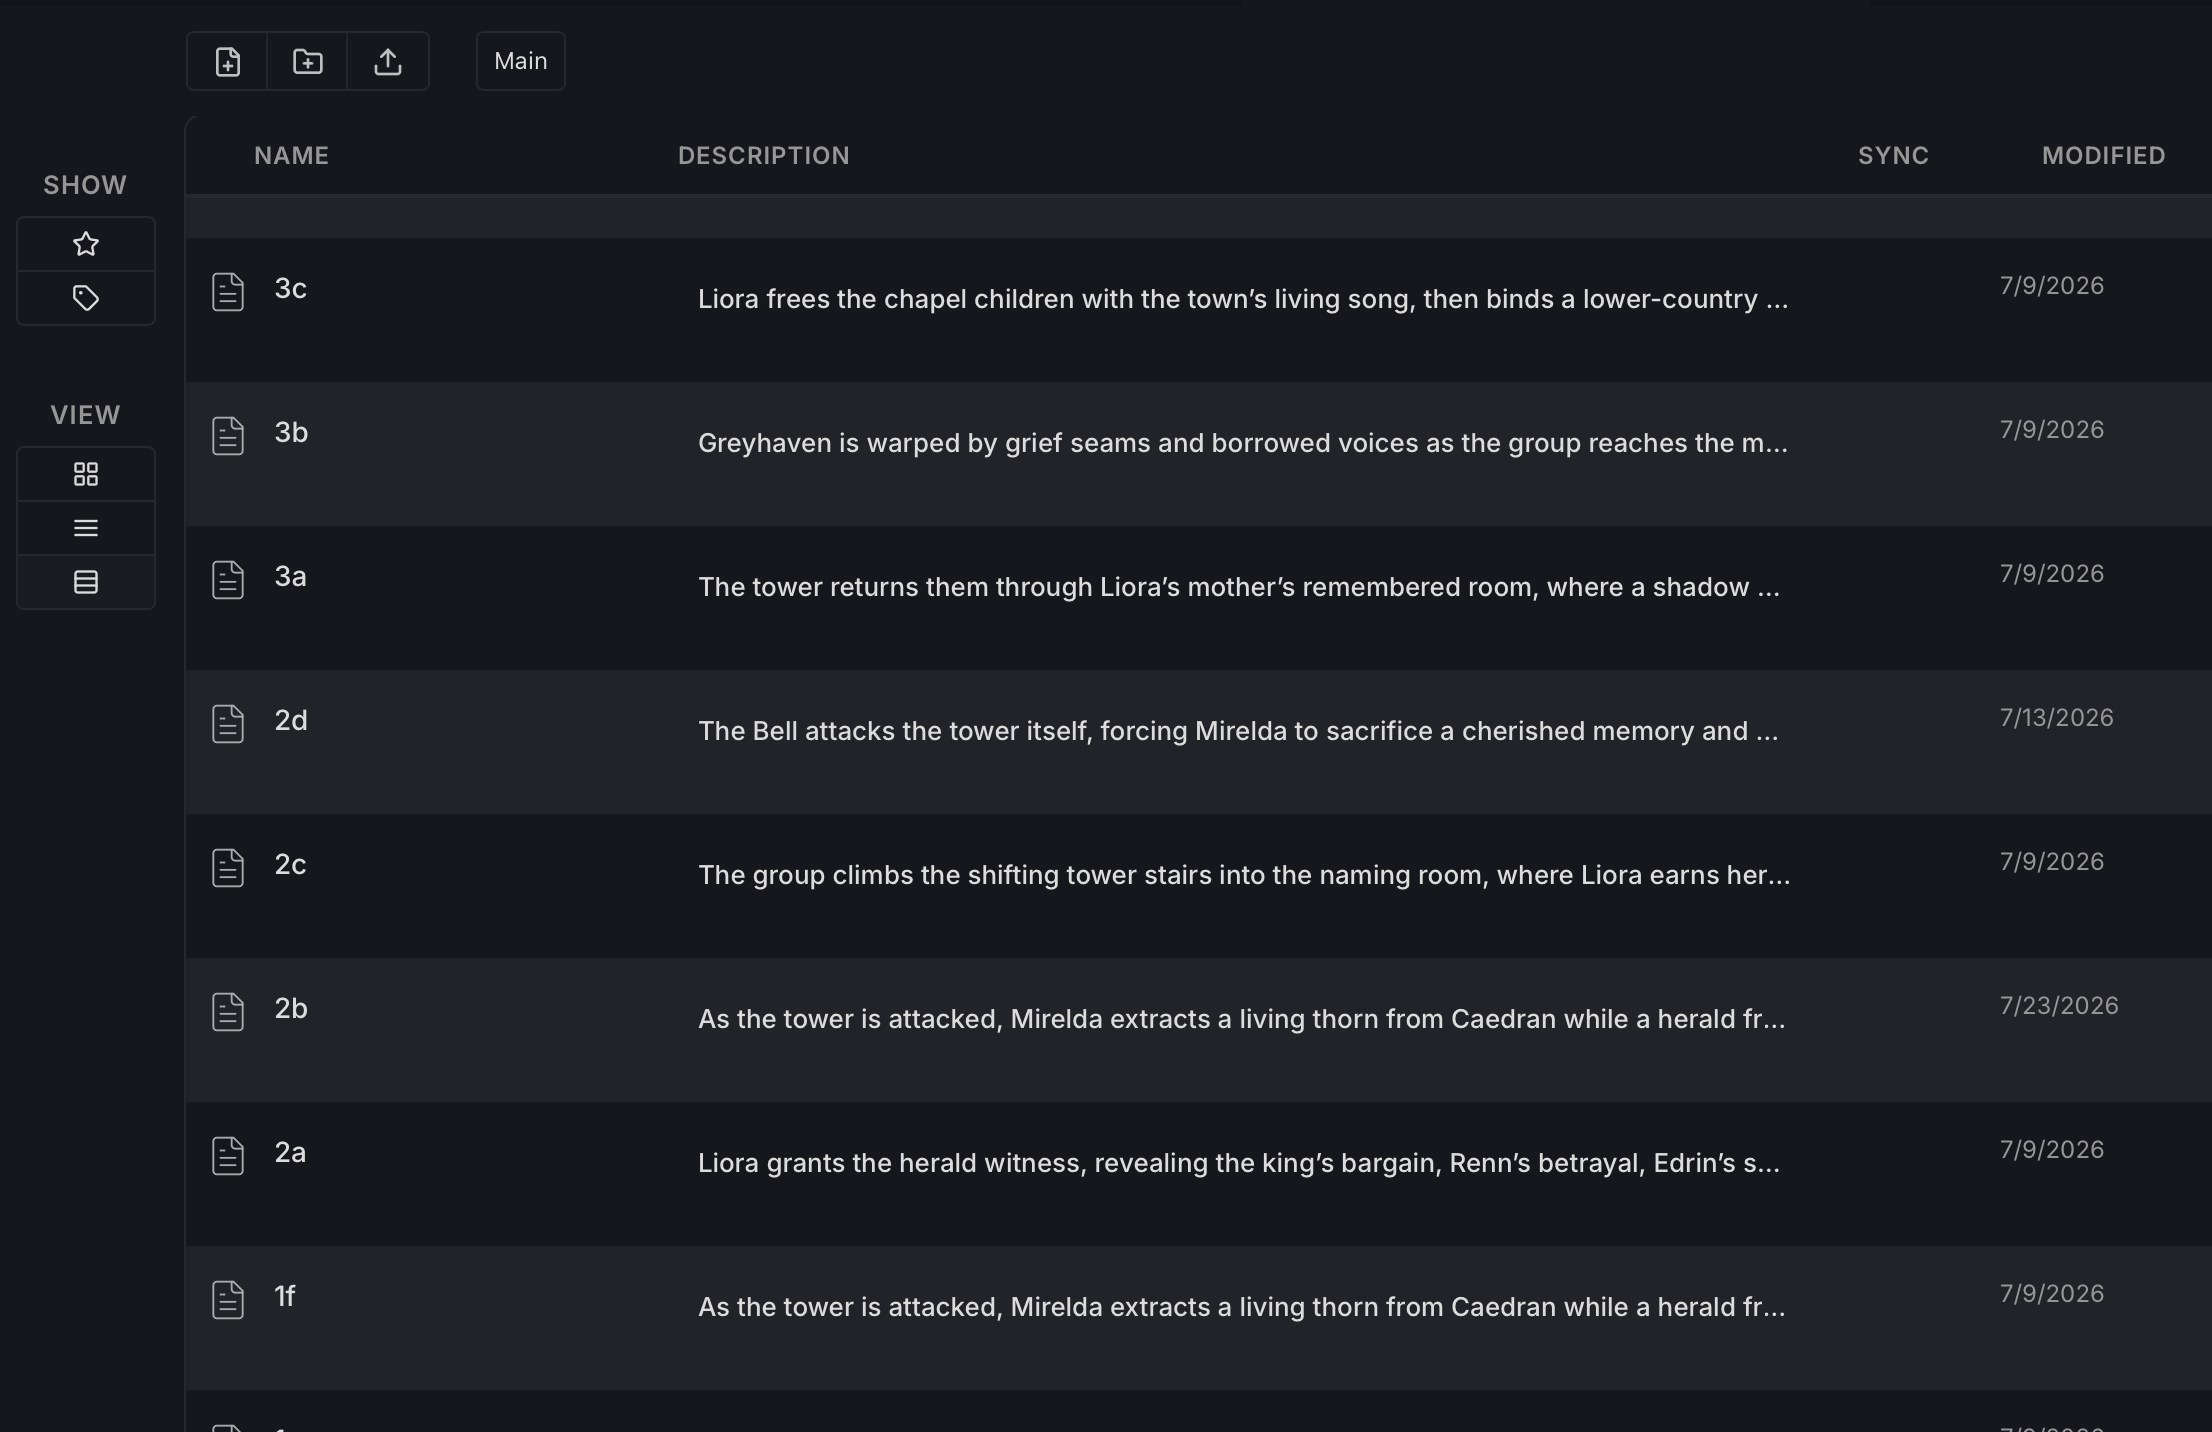Switch to grid view
Viewport: 2212px width, 1432px height.
(86, 474)
